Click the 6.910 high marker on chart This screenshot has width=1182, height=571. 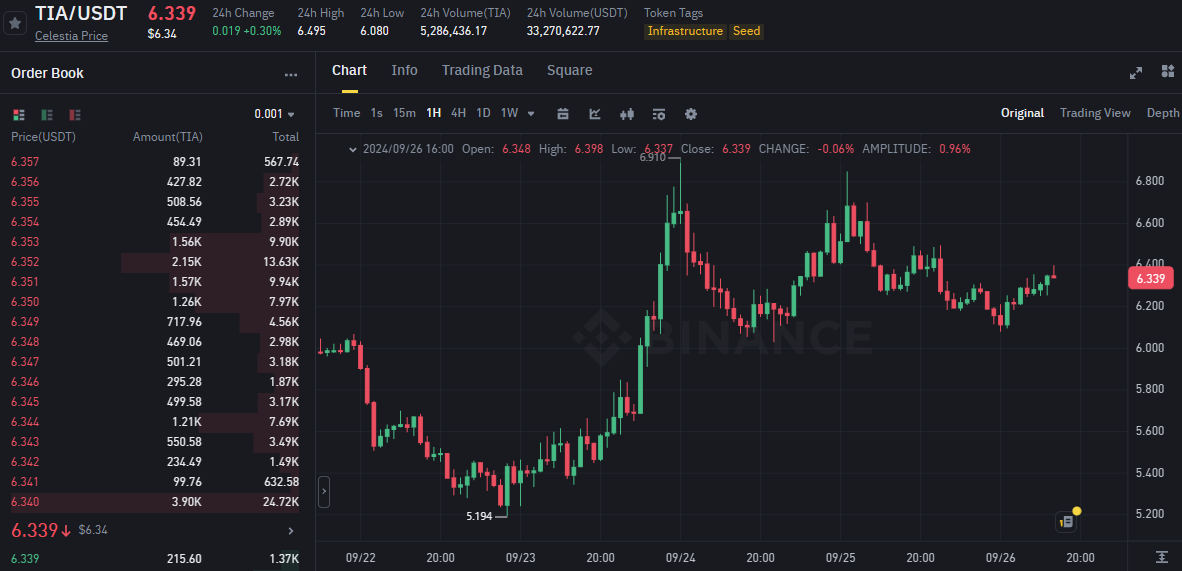(x=653, y=158)
